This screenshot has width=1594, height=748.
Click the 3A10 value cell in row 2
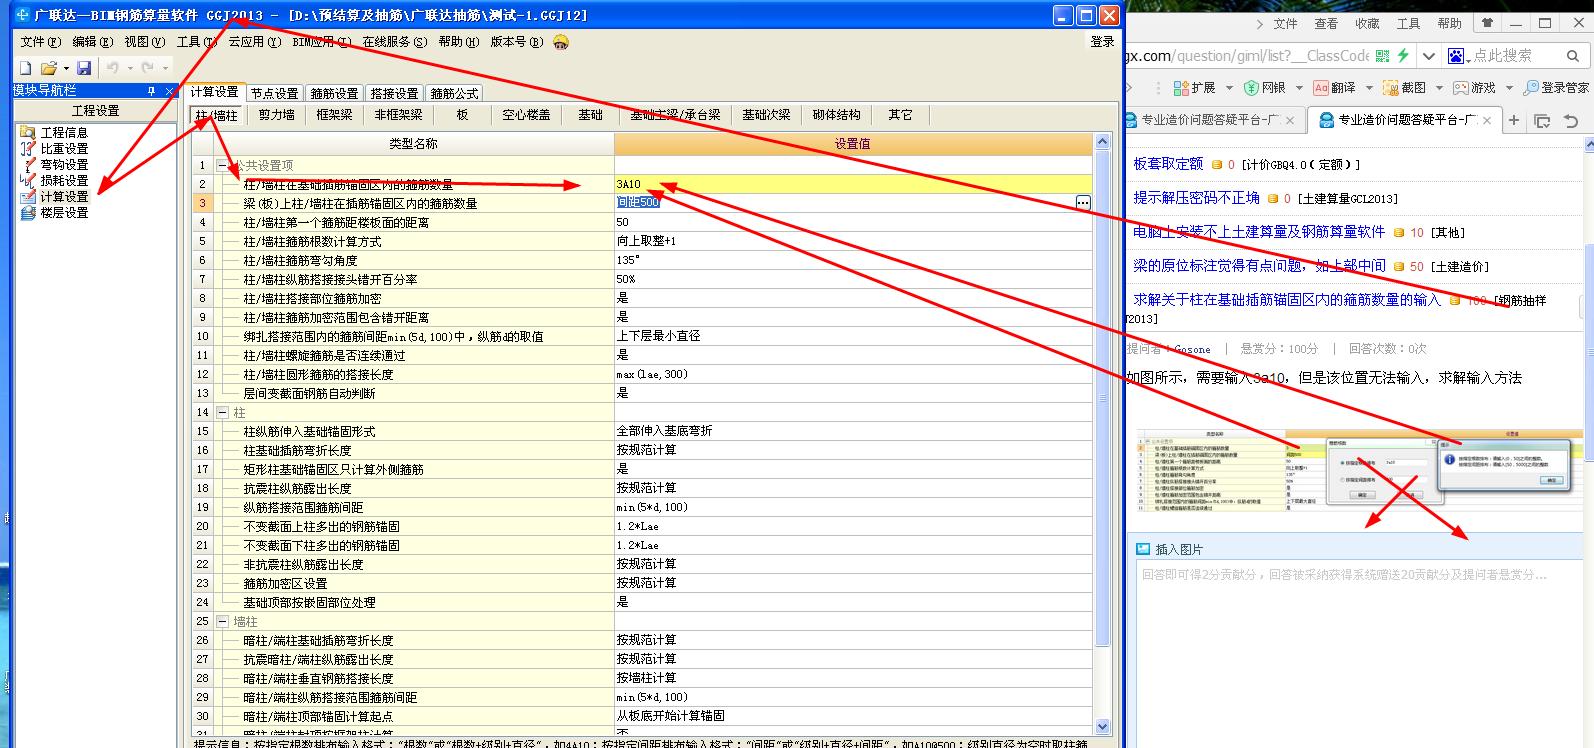(x=853, y=184)
